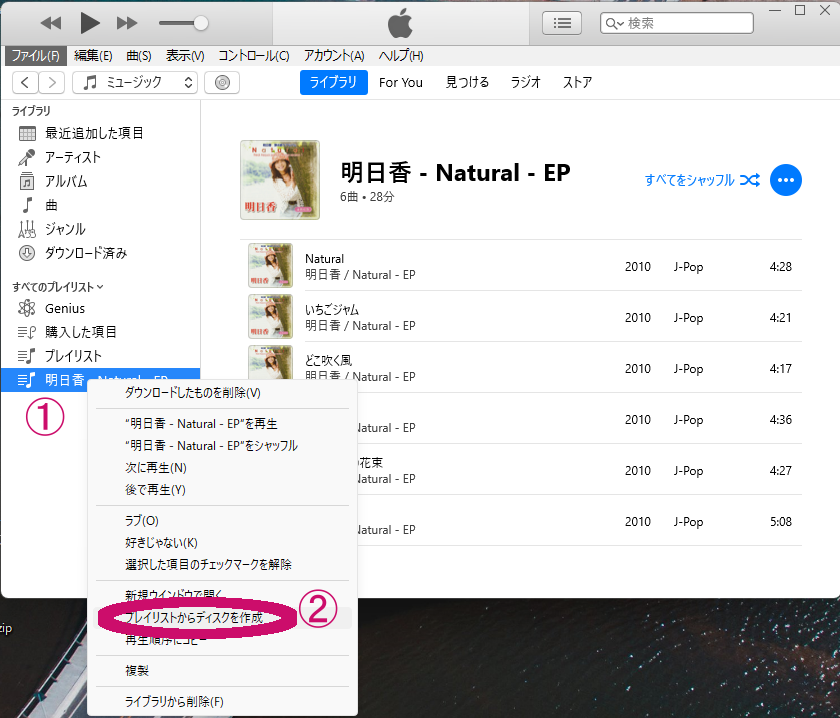Select the 明日香 - Natural - EP playlist
The height and width of the screenshot is (718, 840).
click(101, 380)
